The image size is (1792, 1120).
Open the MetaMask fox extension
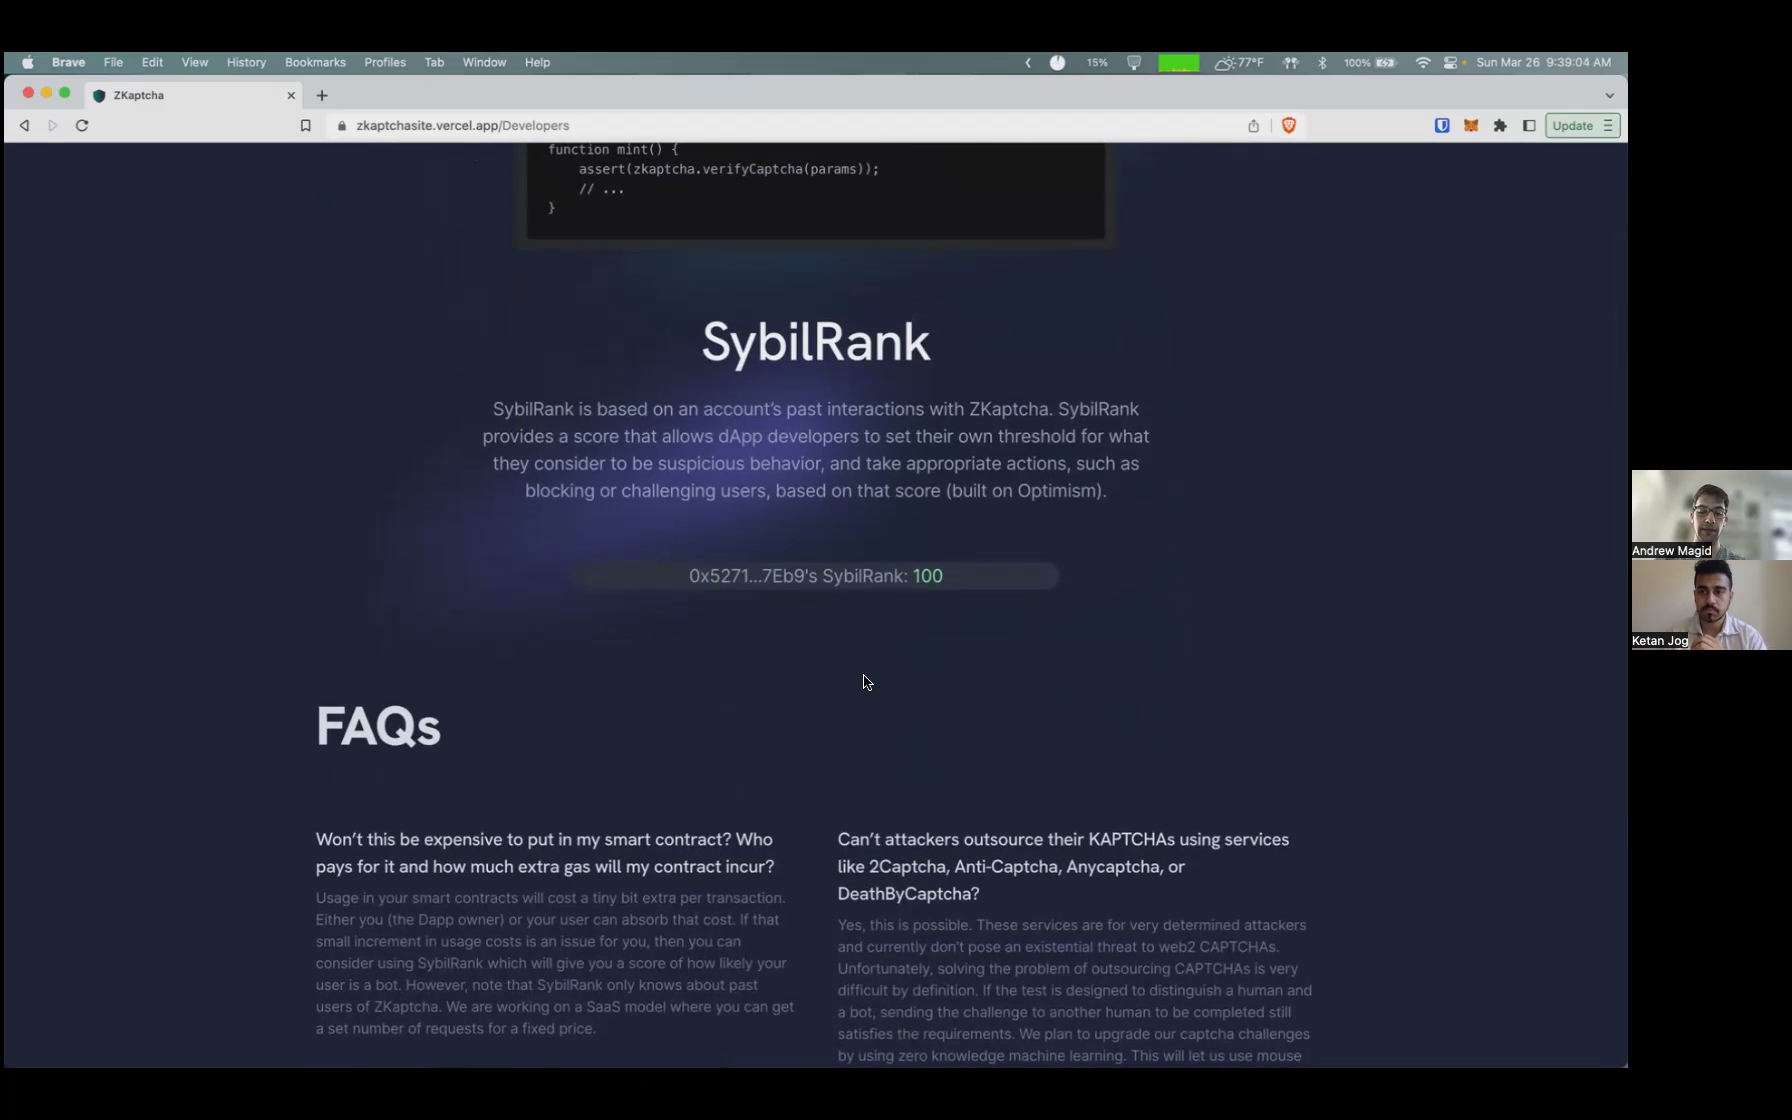pyautogui.click(x=1471, y=125)
